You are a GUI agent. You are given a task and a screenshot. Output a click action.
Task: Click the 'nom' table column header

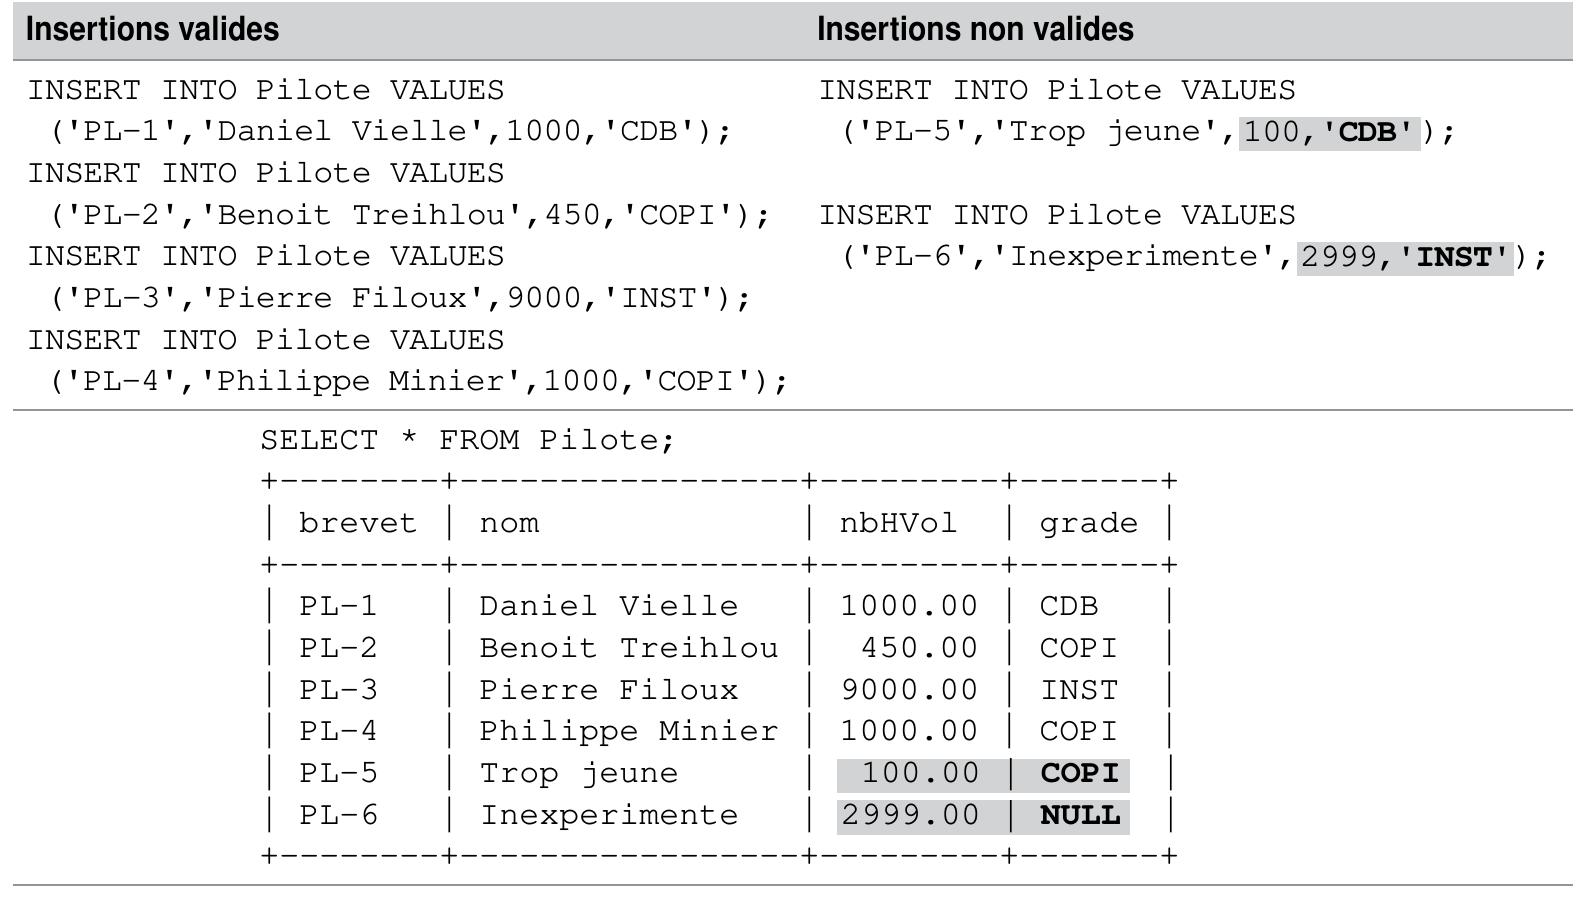point(509,523)
